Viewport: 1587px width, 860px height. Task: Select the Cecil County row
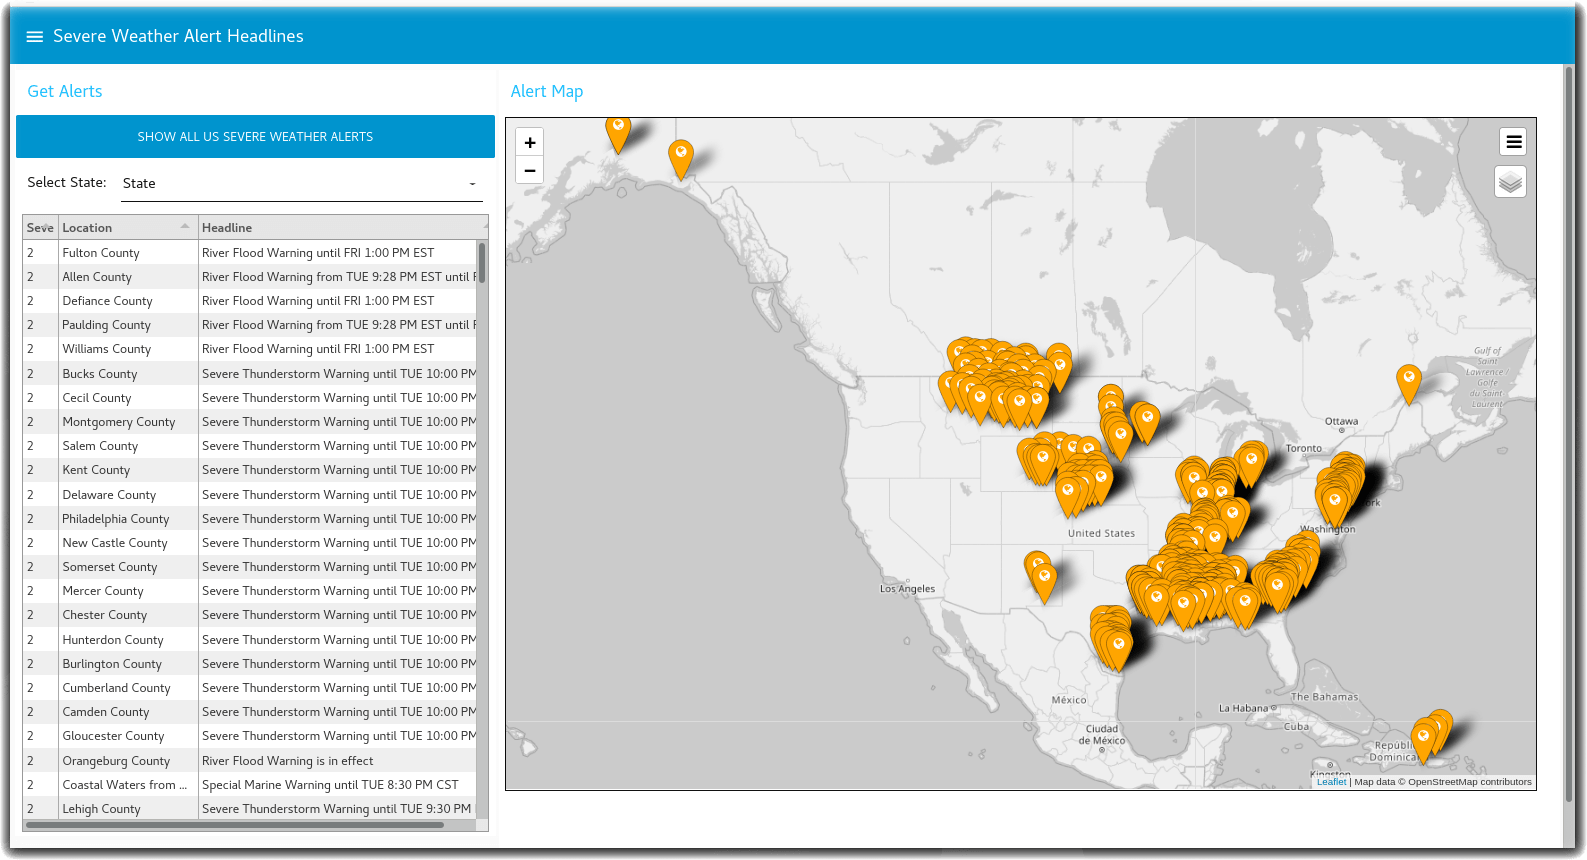point(250,398)
